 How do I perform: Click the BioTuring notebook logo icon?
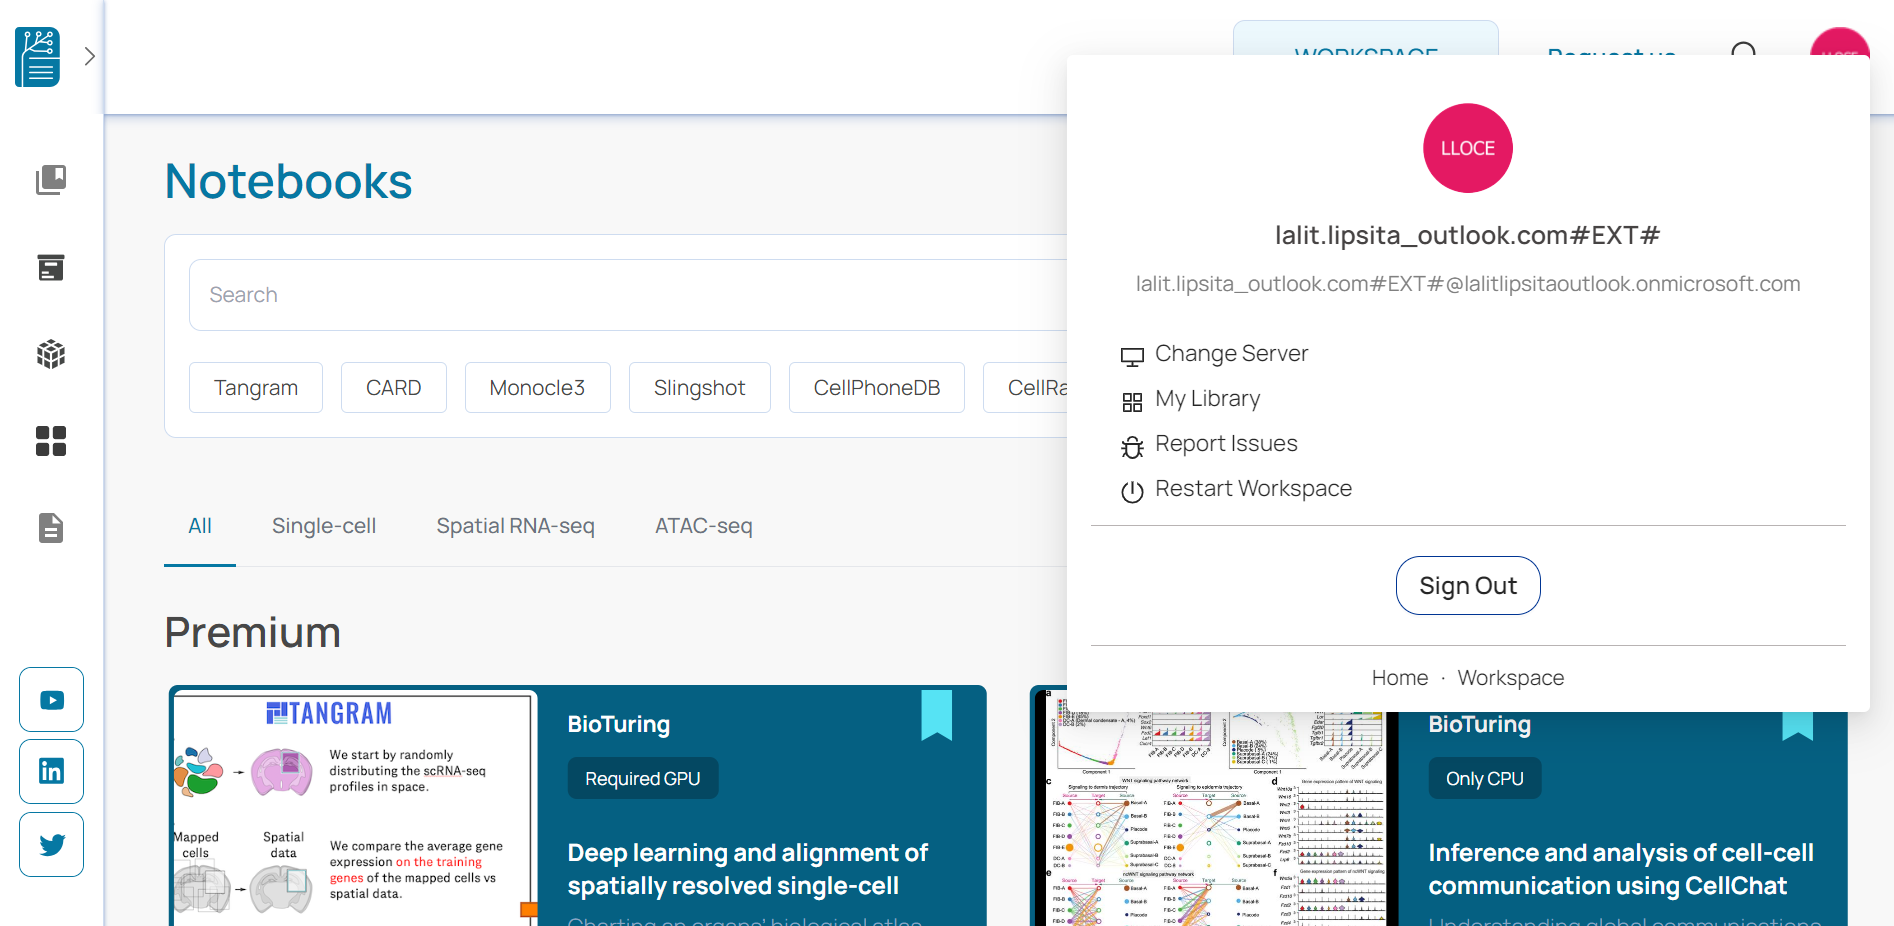point(37,57)
